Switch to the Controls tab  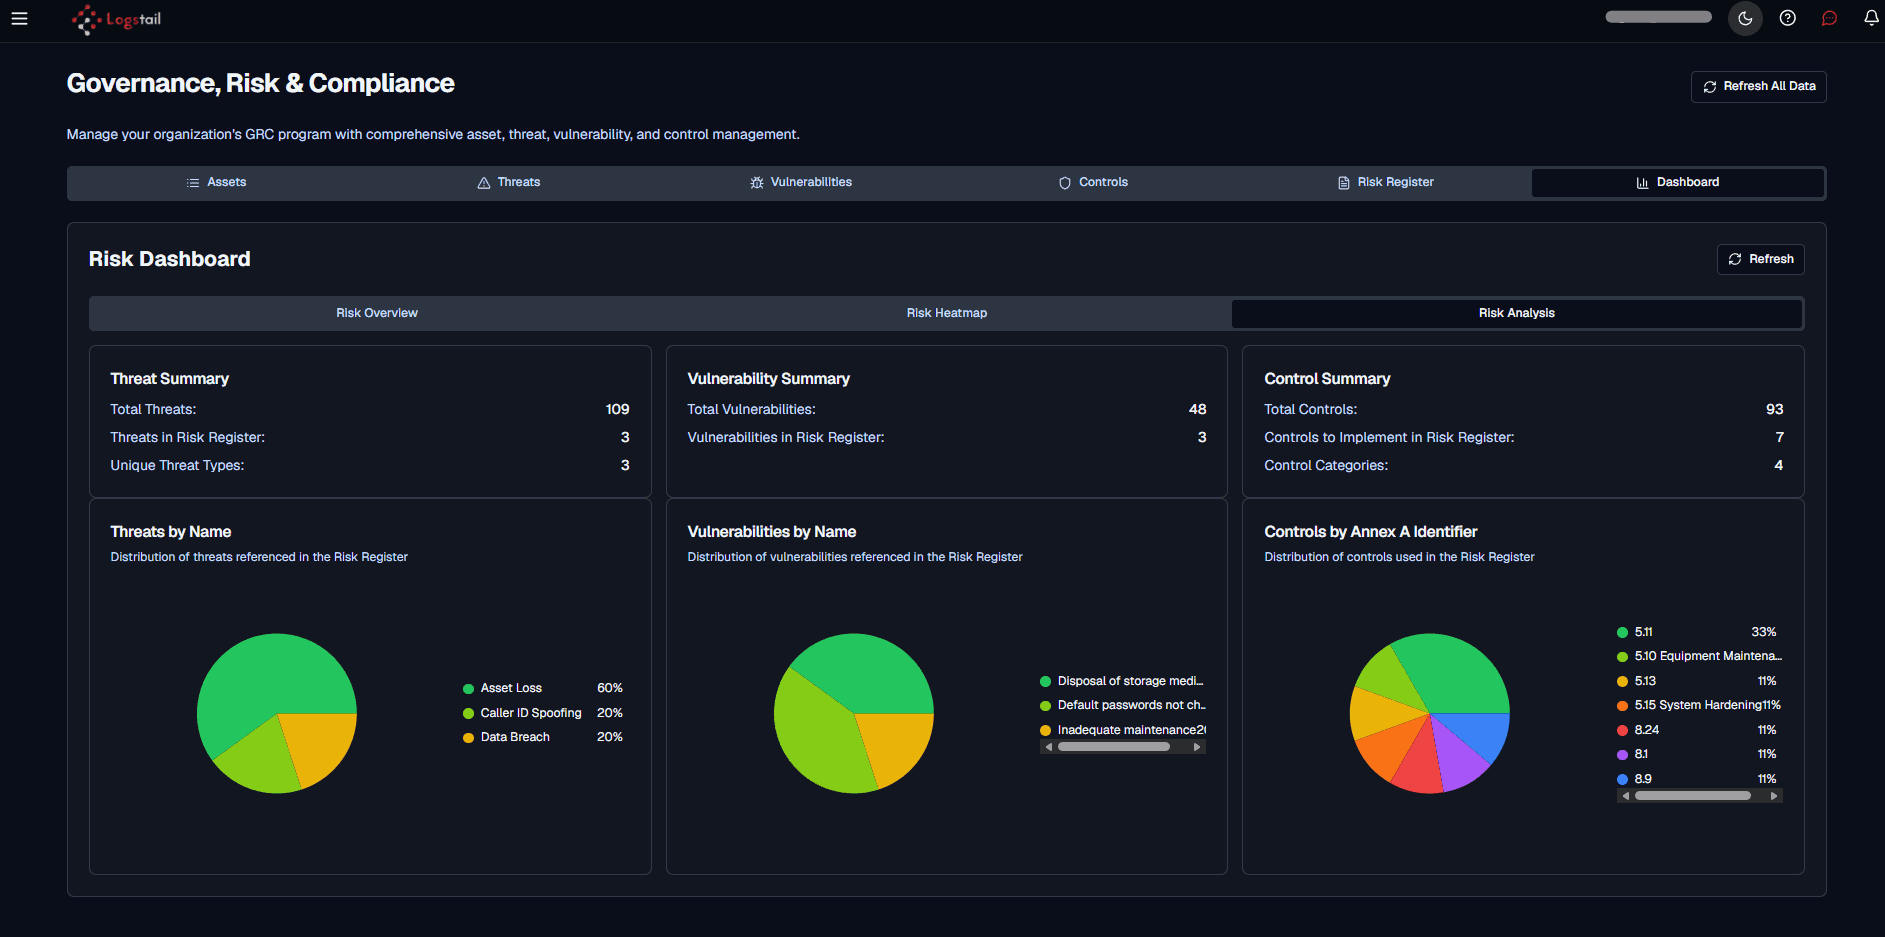pos(1093,182)
